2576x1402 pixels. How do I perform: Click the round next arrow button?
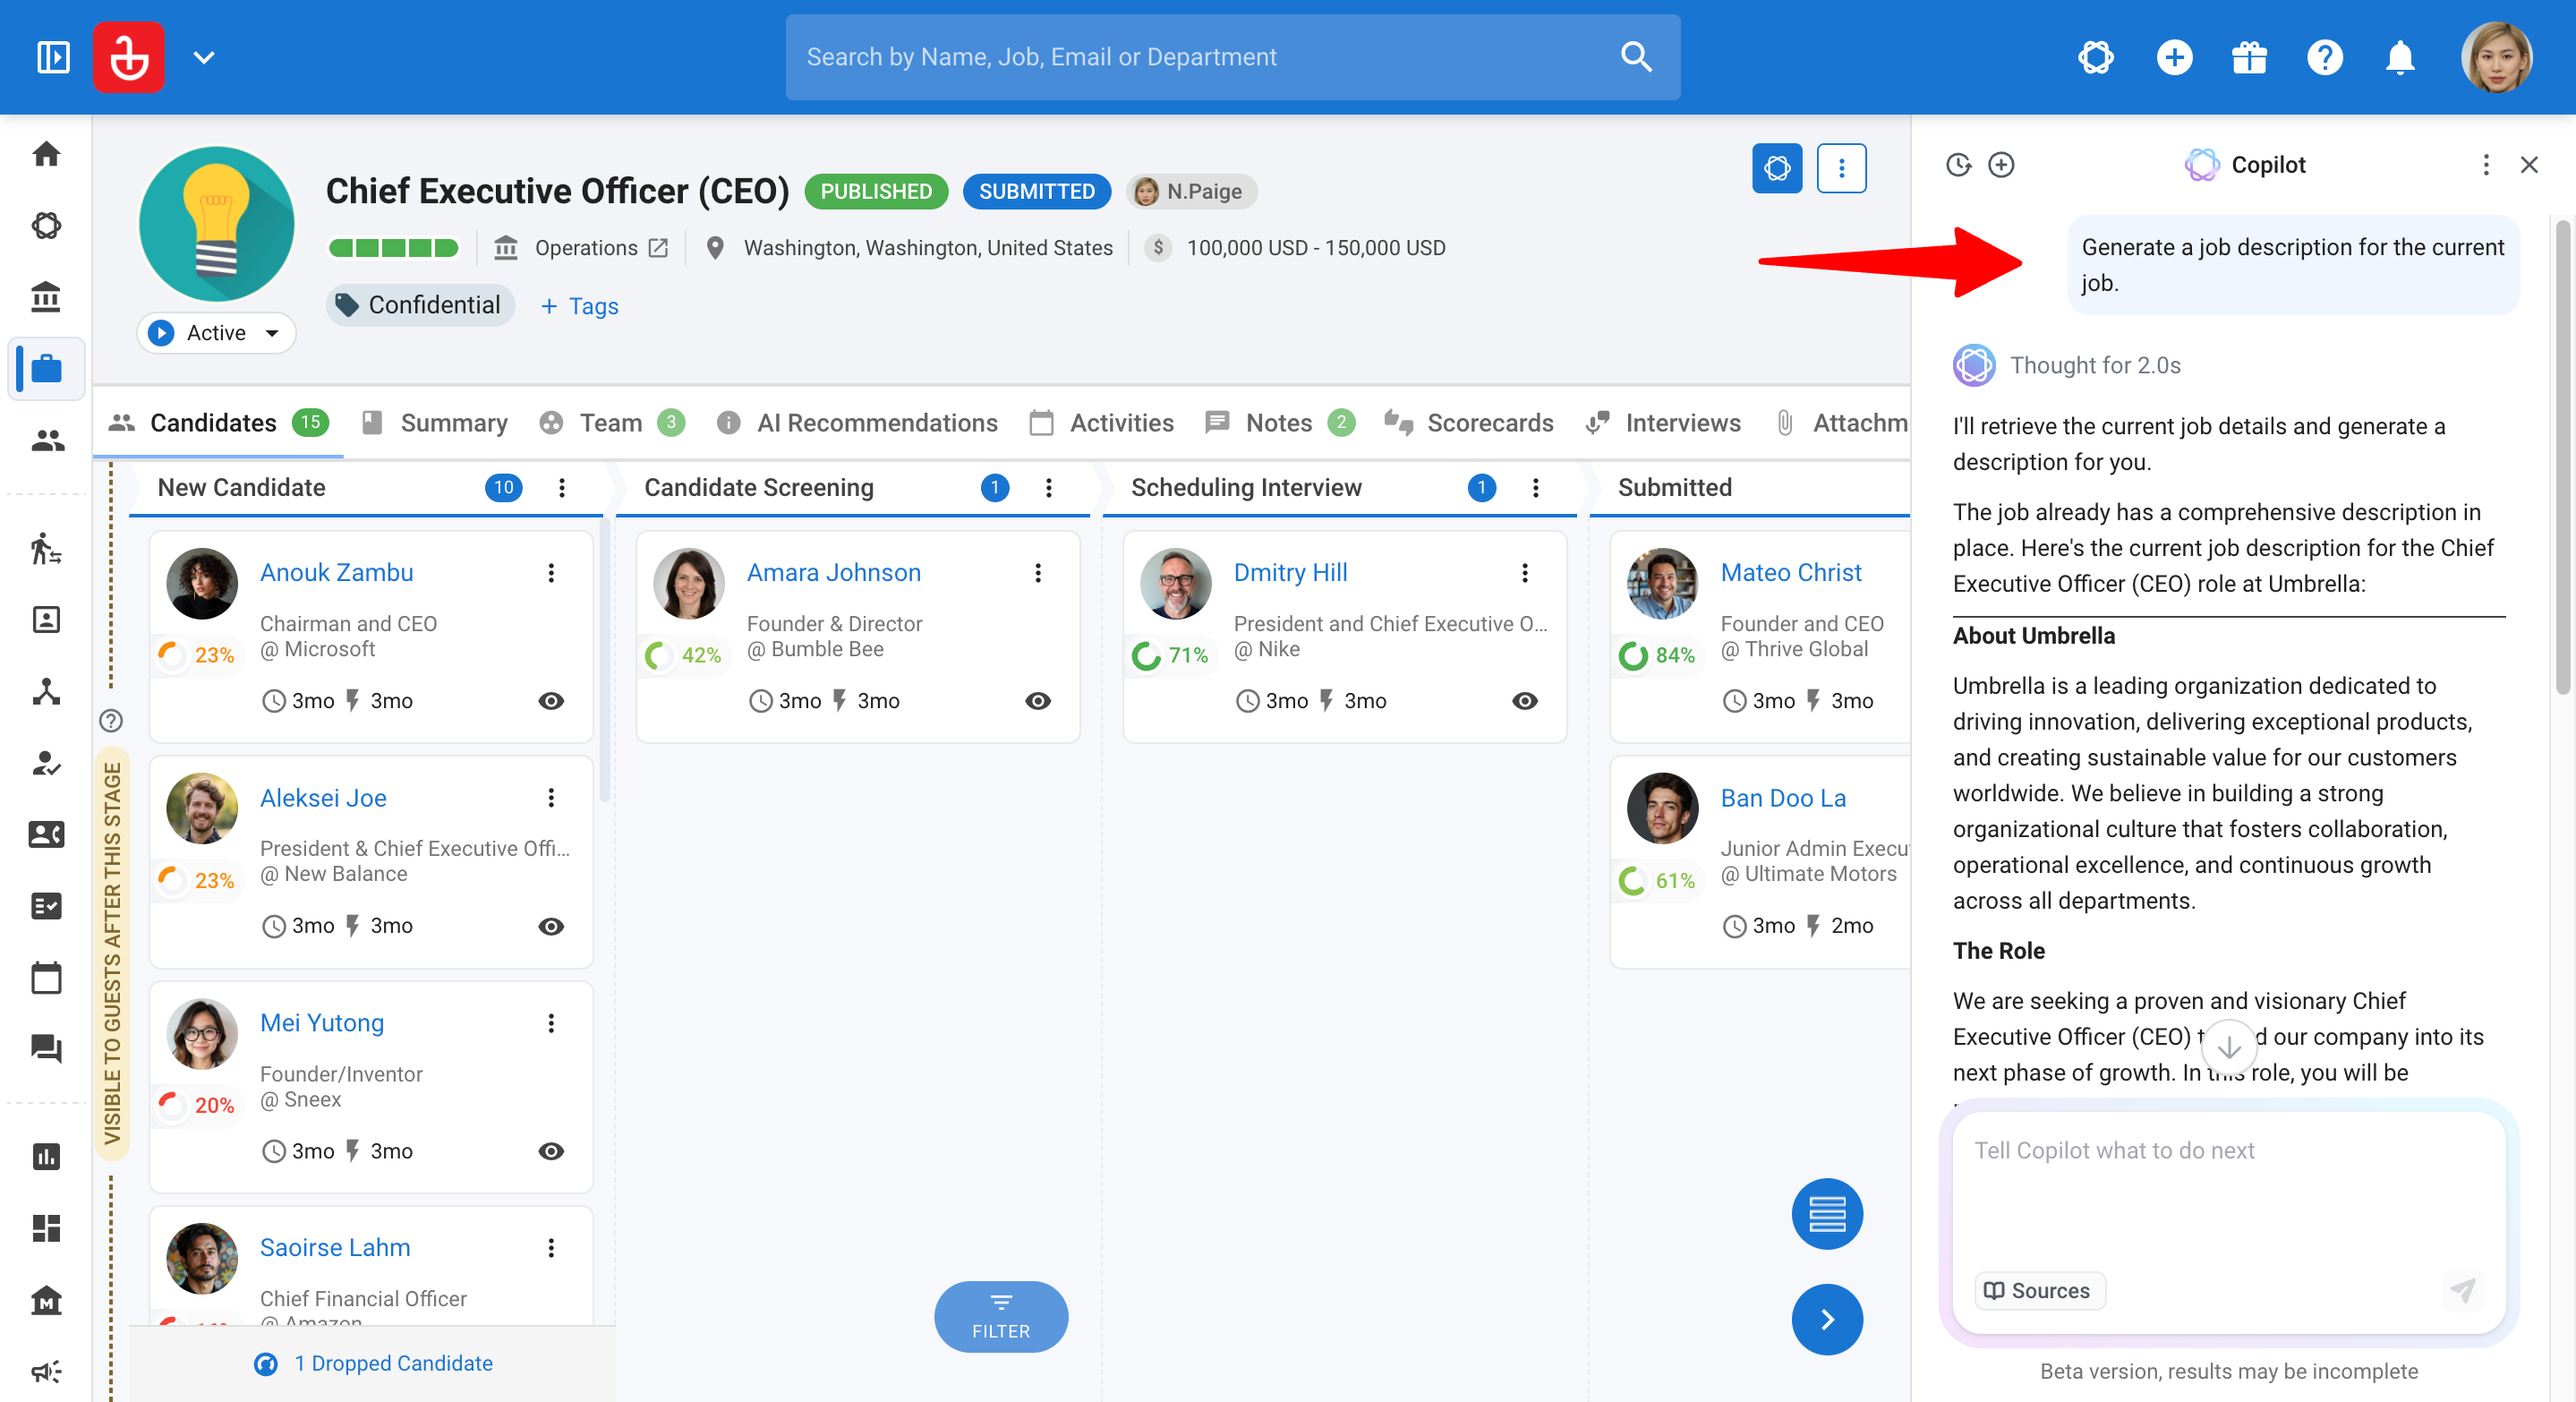[x=1827, y=1319]
